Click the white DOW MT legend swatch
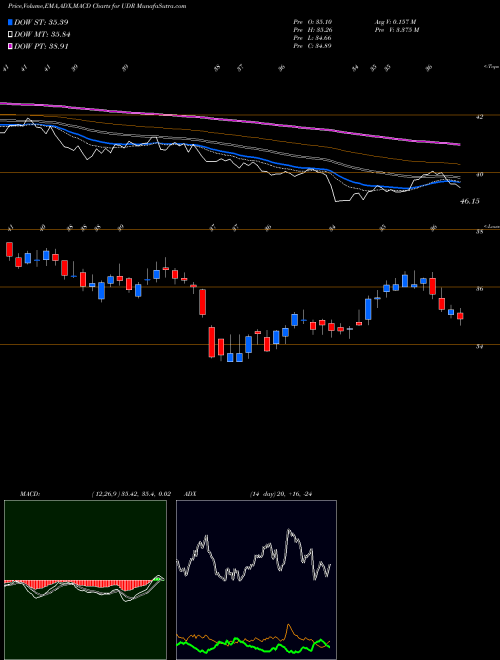500x660 pixels. tap(10, 35)
